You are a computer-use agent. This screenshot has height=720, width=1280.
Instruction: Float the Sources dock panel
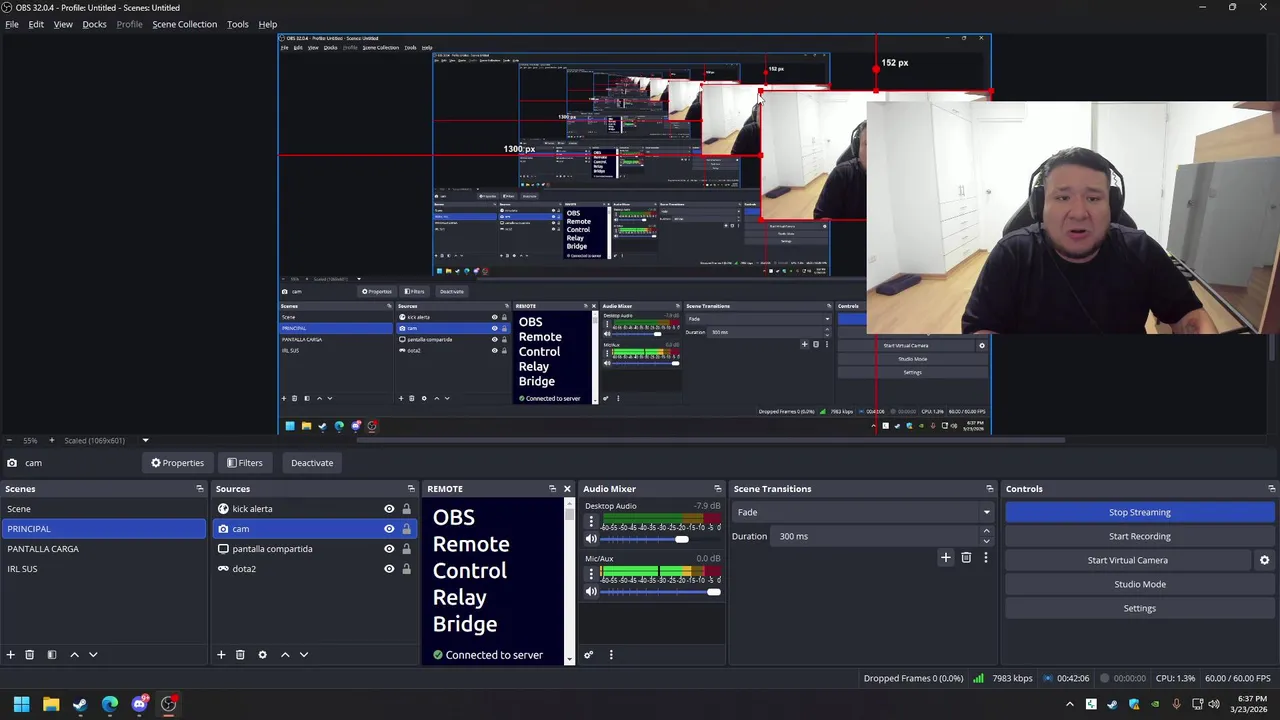pos(411,489)
